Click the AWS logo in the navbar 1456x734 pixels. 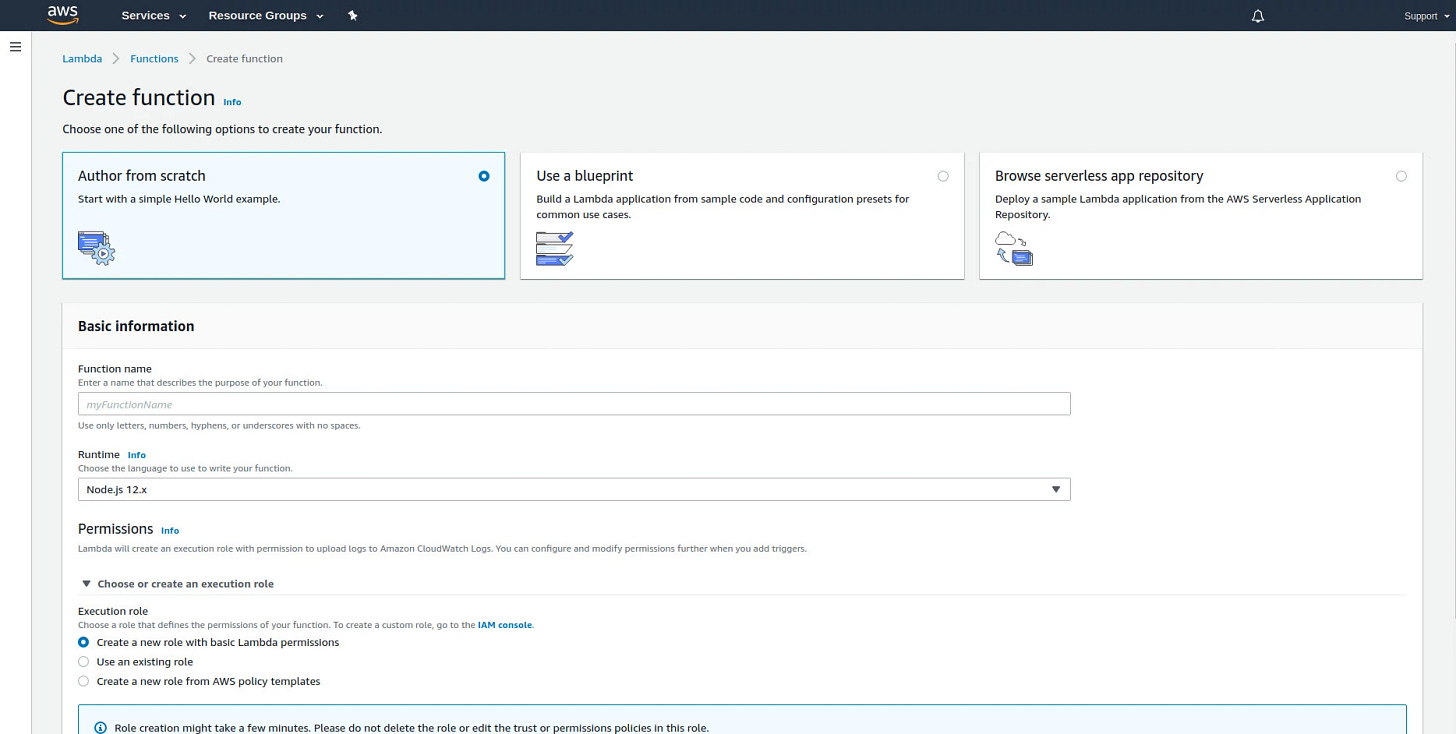pos(62,14)
